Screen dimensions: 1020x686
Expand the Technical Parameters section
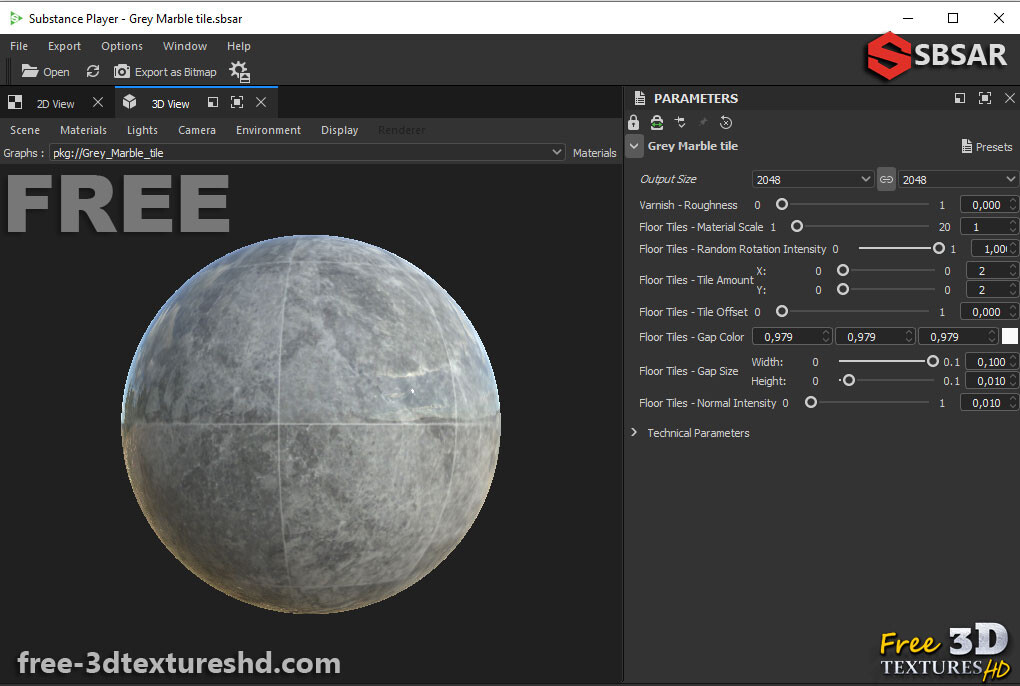click(633, 432)
